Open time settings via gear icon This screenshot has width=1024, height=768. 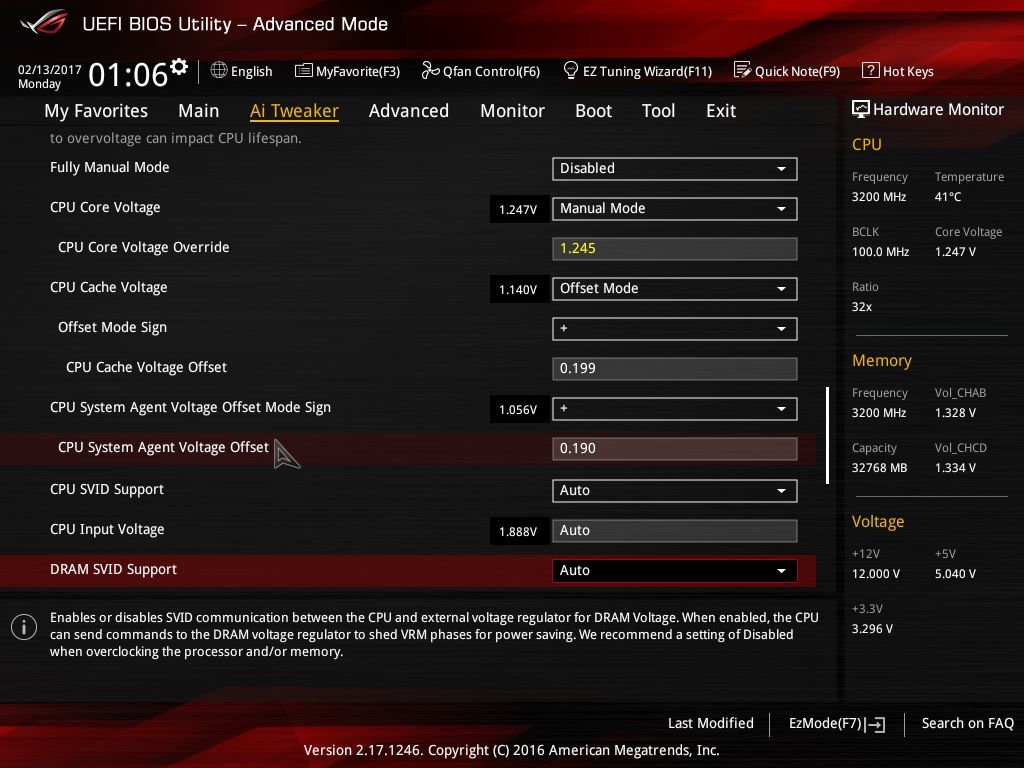[179, 67]
